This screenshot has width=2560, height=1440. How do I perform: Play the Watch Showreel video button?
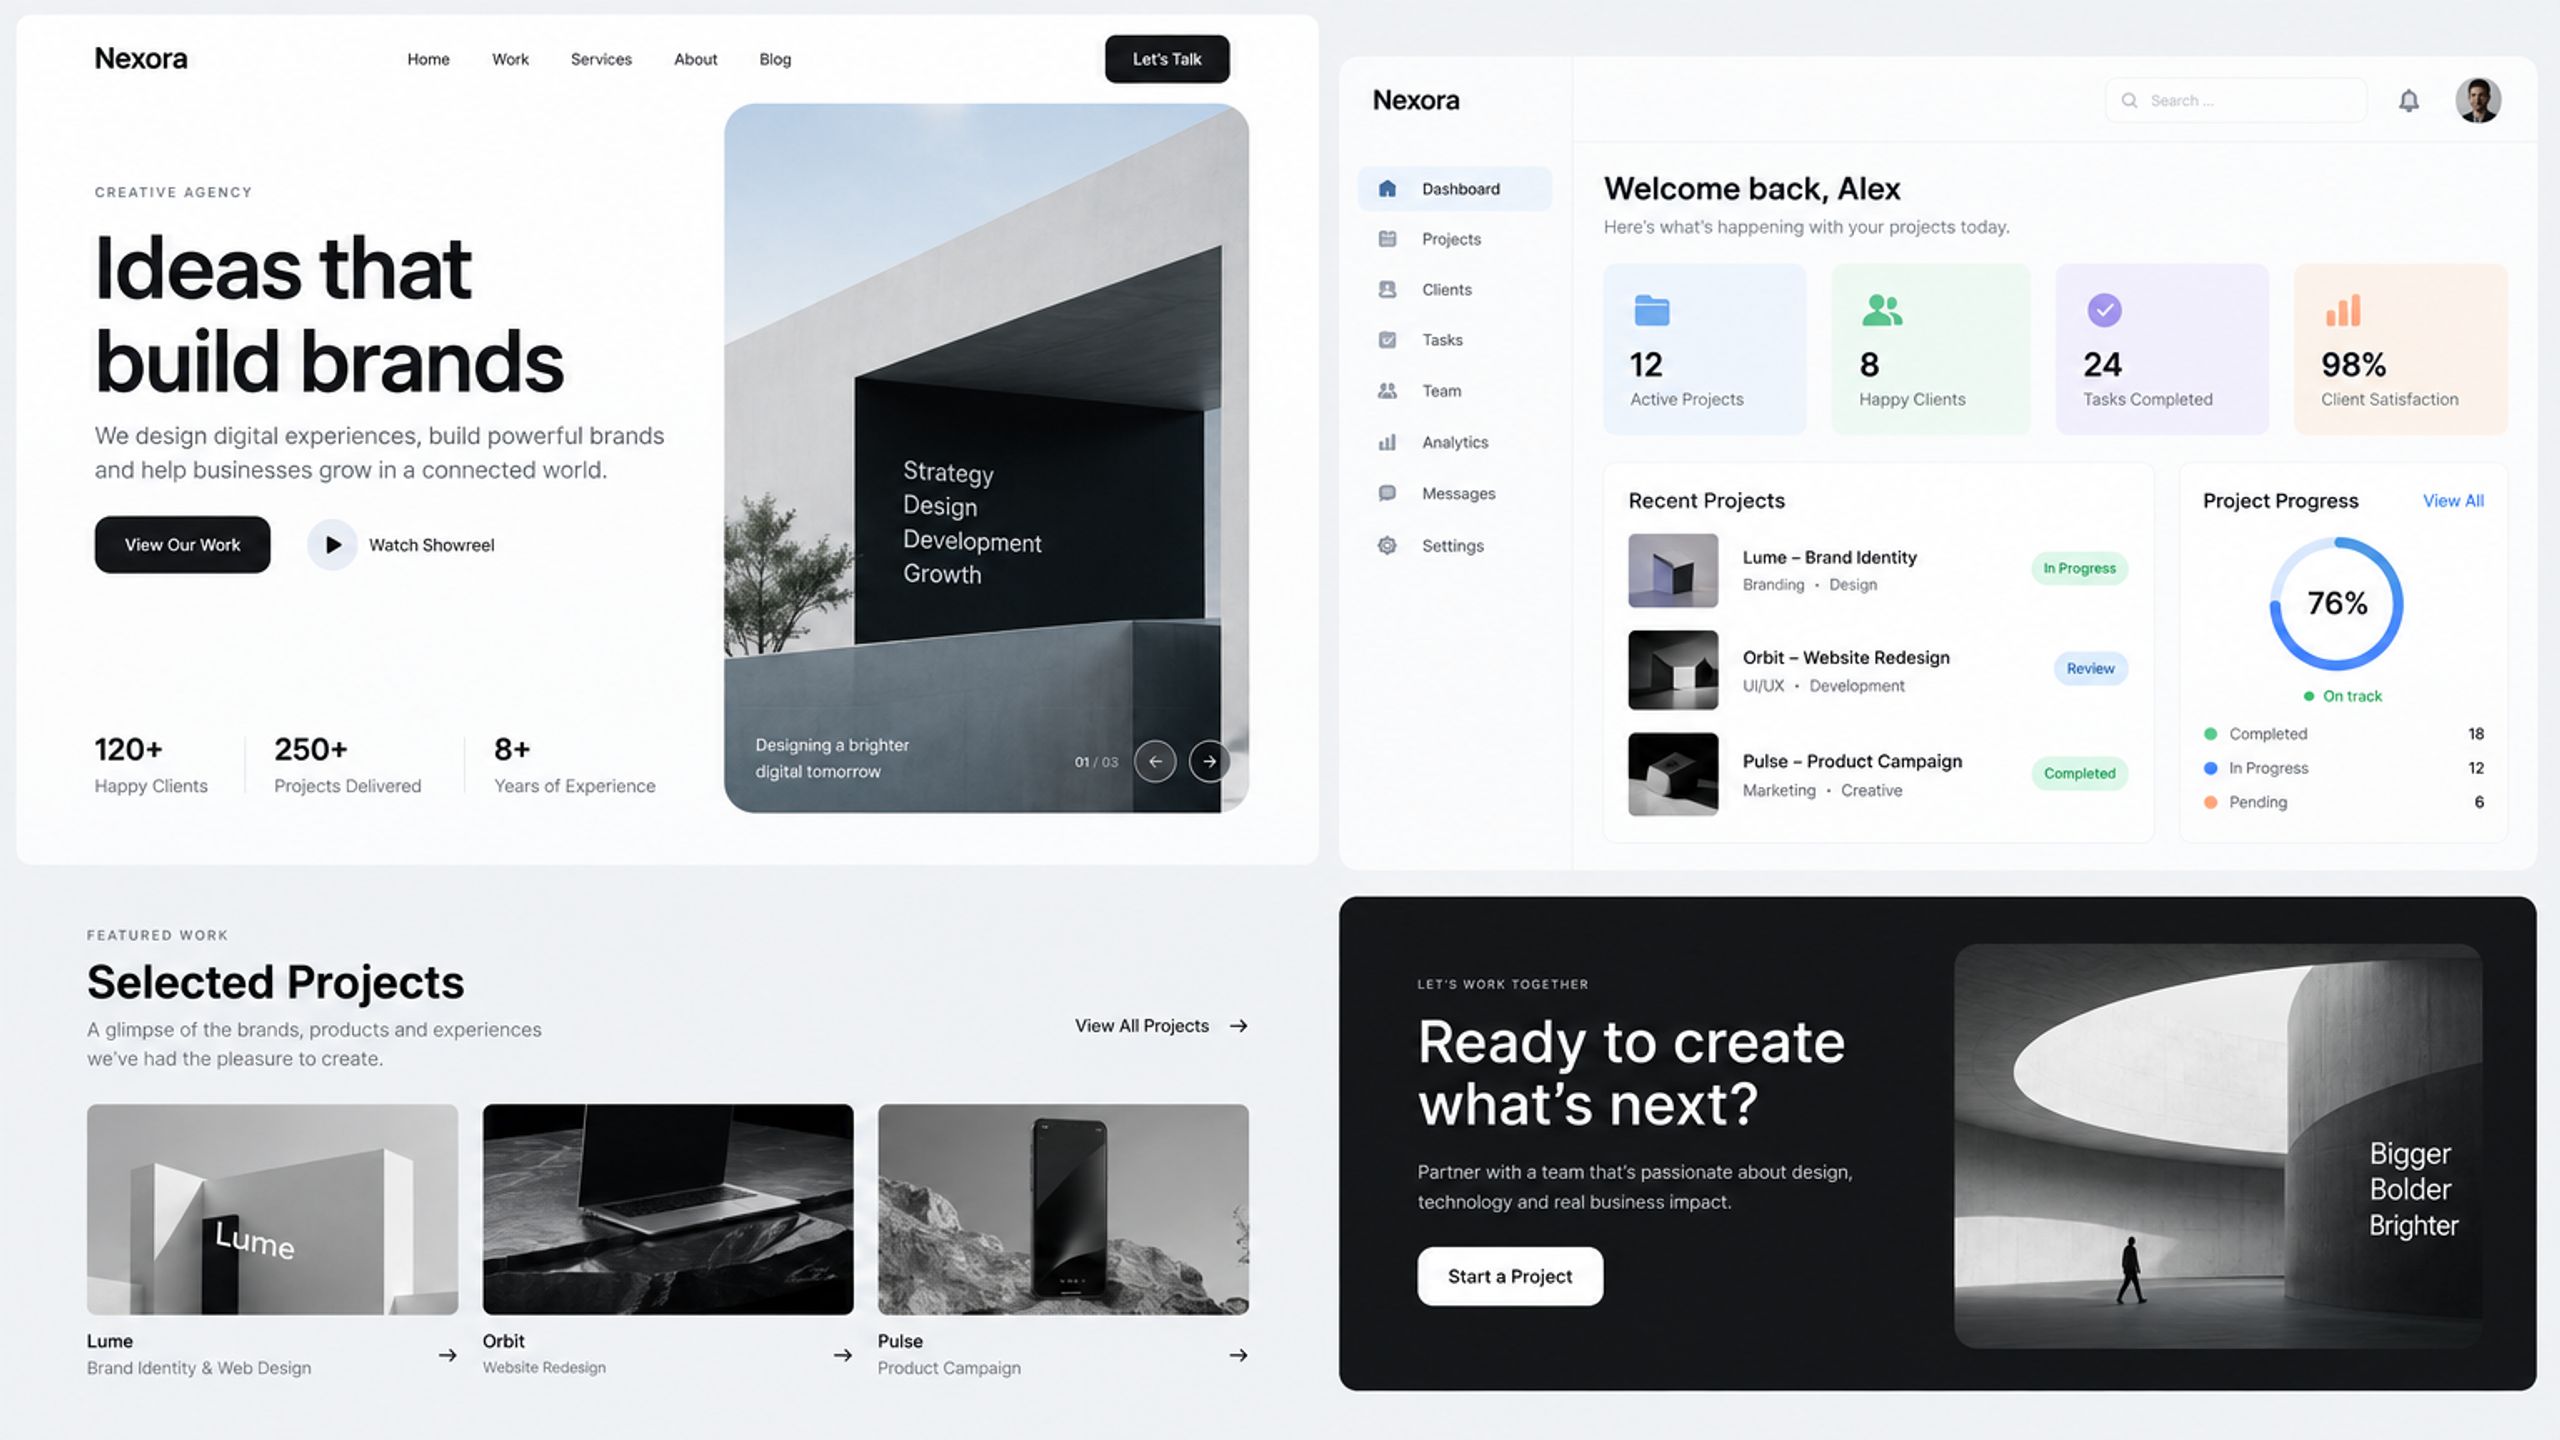tap(332, 545)
